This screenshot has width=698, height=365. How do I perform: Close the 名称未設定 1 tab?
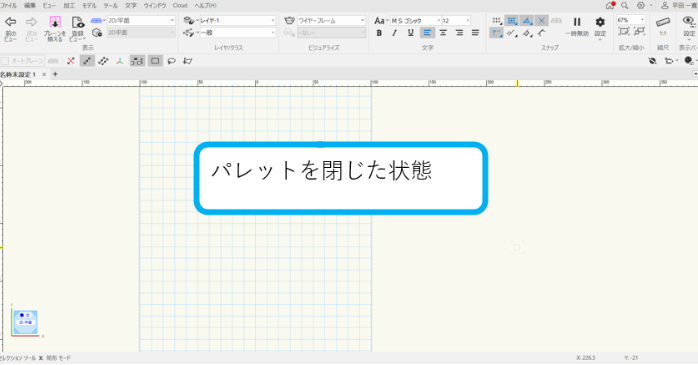click(44, 74)
